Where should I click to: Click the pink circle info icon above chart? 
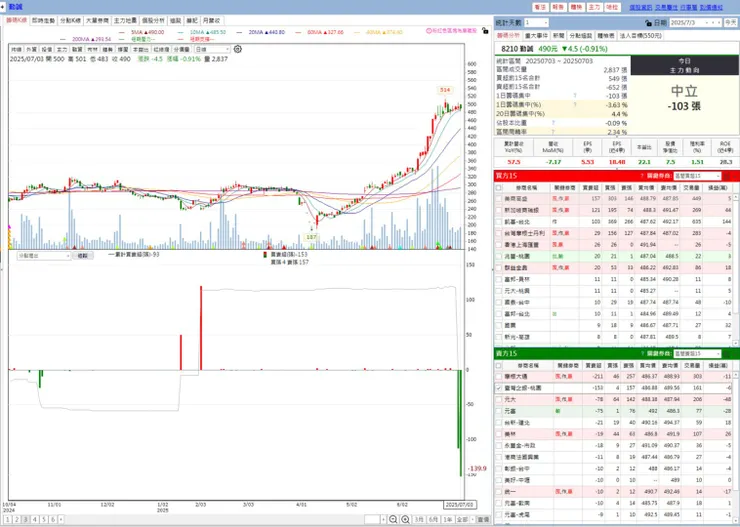coord(429,31)
